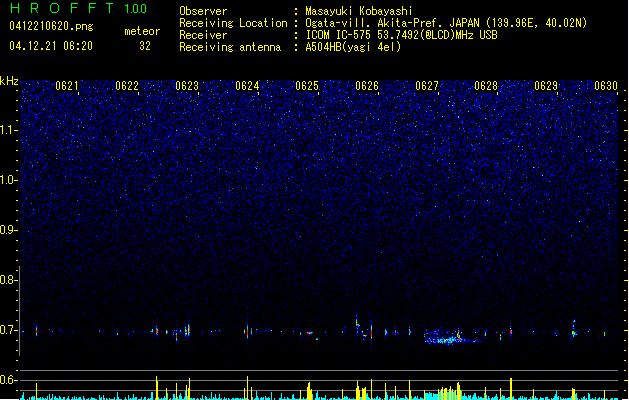Click the 0625 time marker
629x400 pixels.
click(x=307, y=86)
